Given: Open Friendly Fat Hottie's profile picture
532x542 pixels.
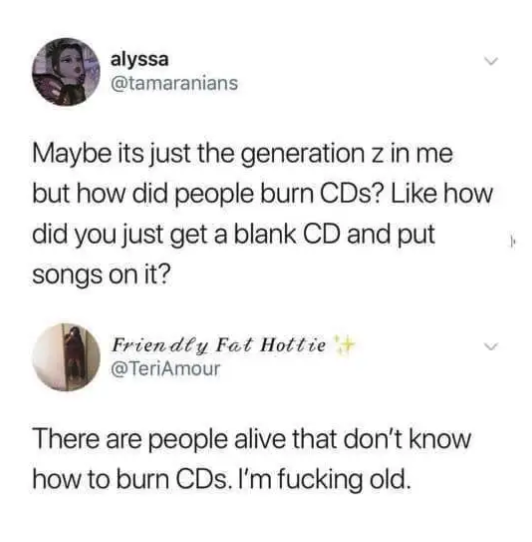Looking at the screenshot, I should (66, 357).
